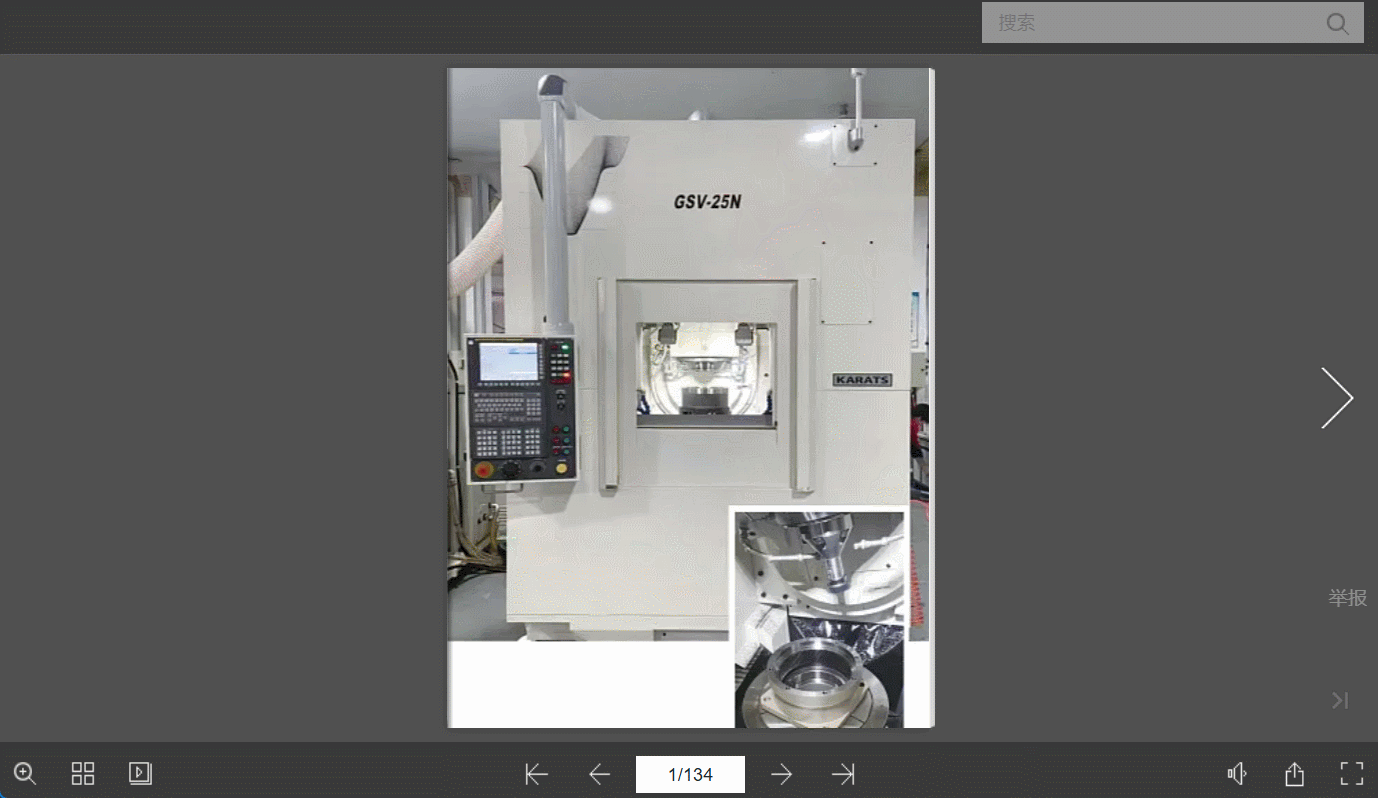Click the page number field 1/134

tap(690, 774)
